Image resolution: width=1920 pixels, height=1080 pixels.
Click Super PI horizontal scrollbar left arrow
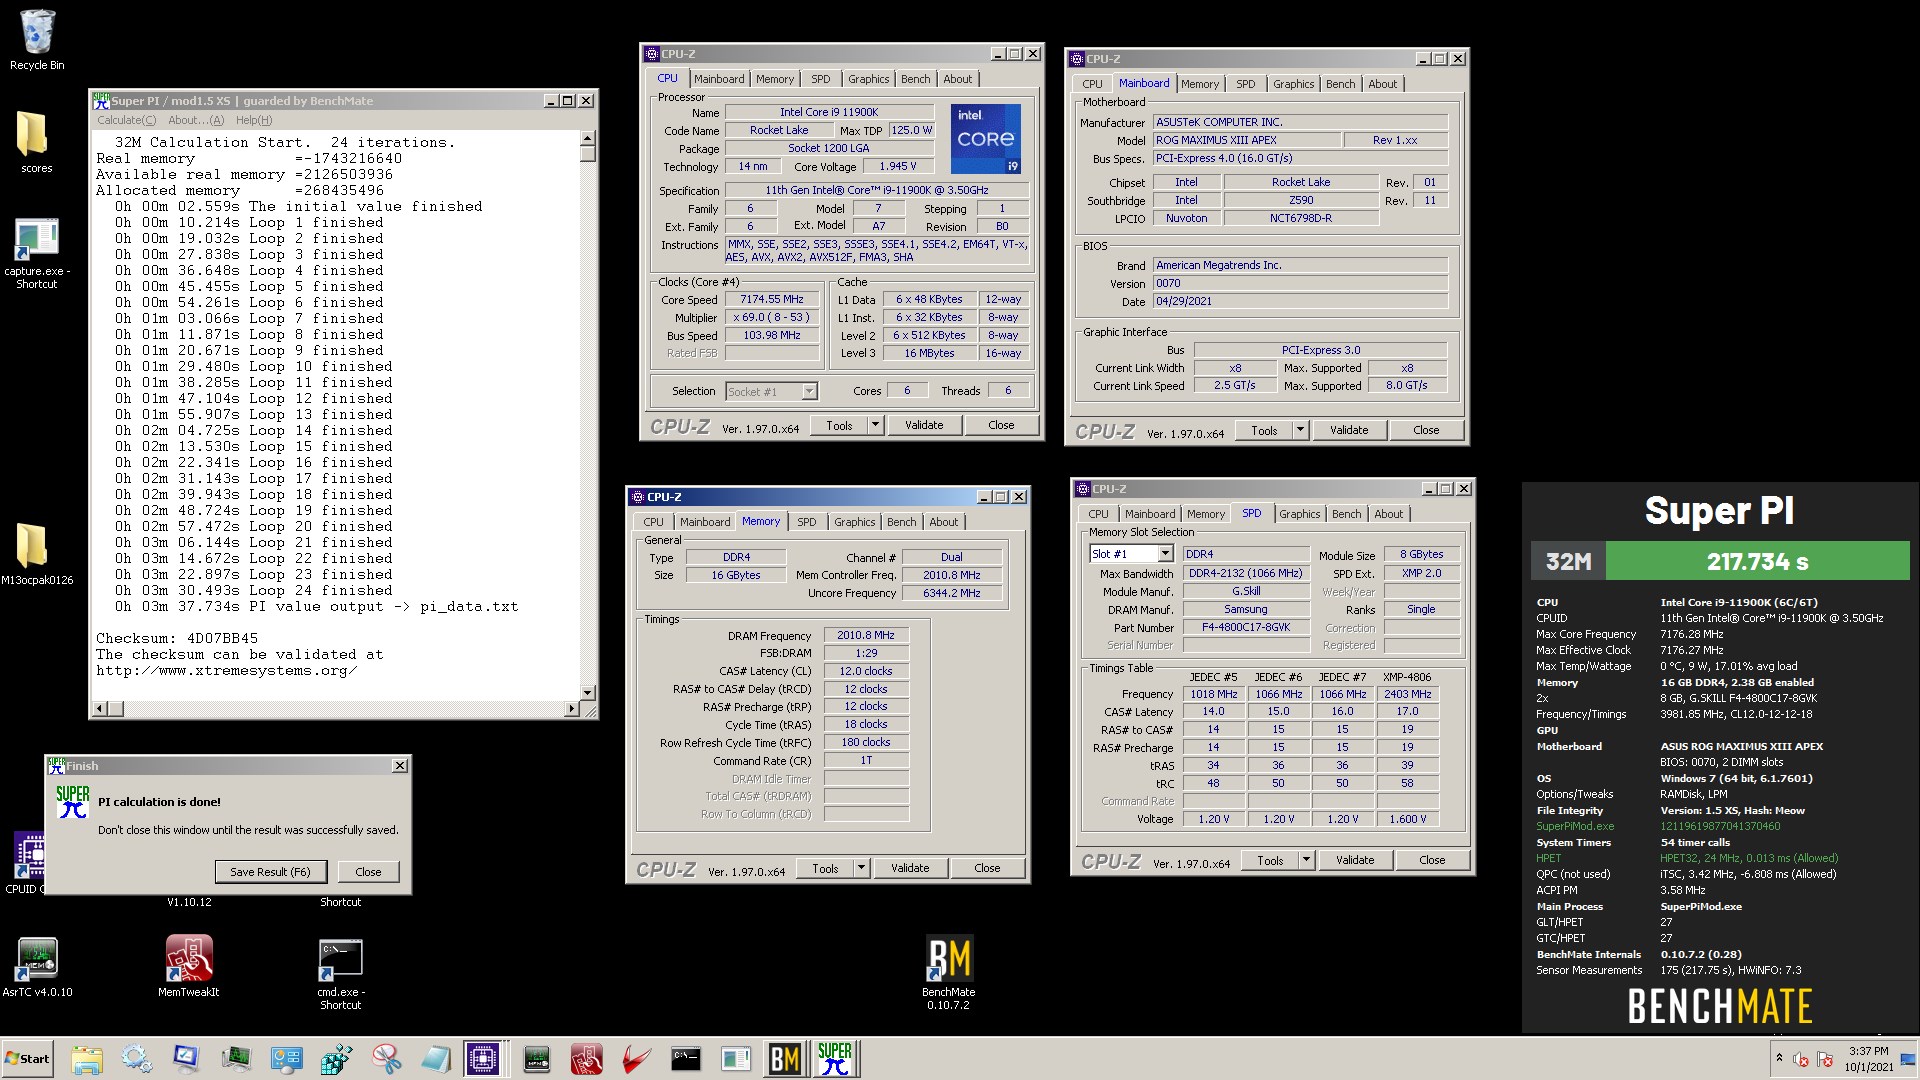100,709
